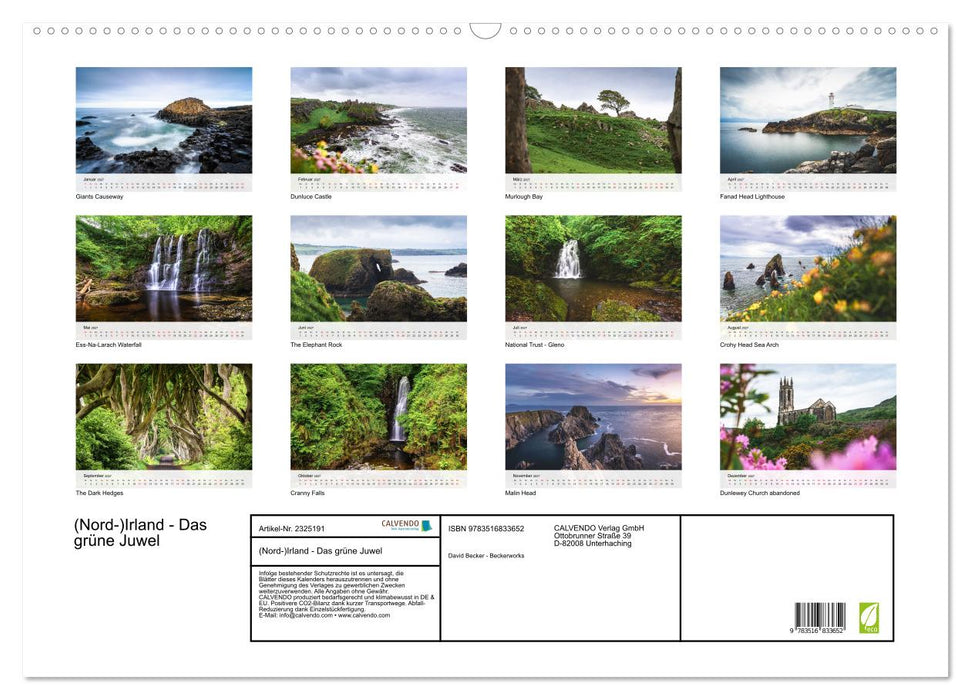Click 'Artikel-Nr. 2325191' text

pyautogui.click(x=291, y=528)
